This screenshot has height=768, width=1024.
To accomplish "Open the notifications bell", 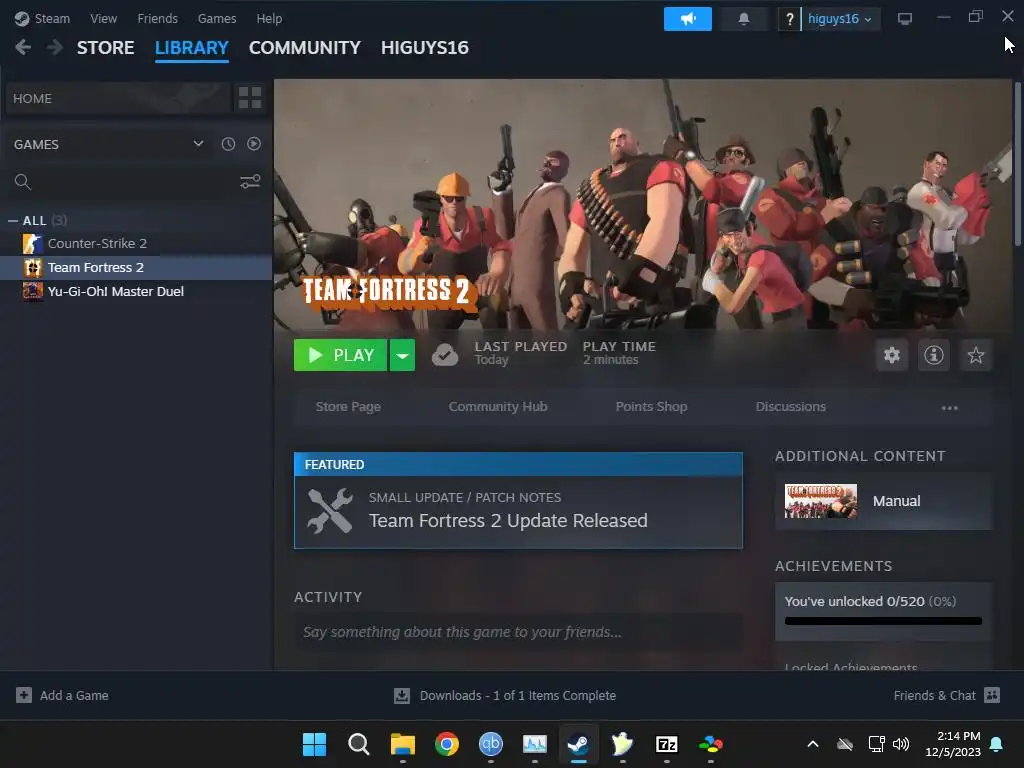I will (x=743, y=19).
